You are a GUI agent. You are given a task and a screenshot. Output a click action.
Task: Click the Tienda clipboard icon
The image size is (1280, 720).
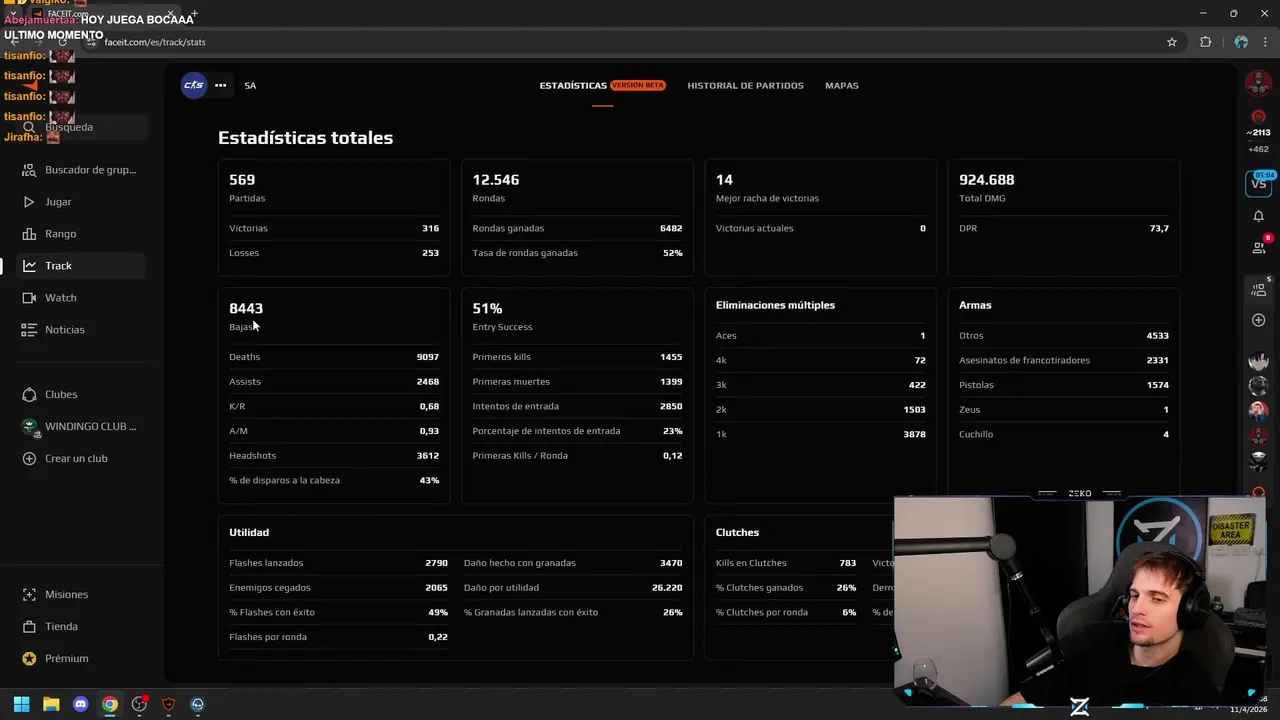(29, 627)
